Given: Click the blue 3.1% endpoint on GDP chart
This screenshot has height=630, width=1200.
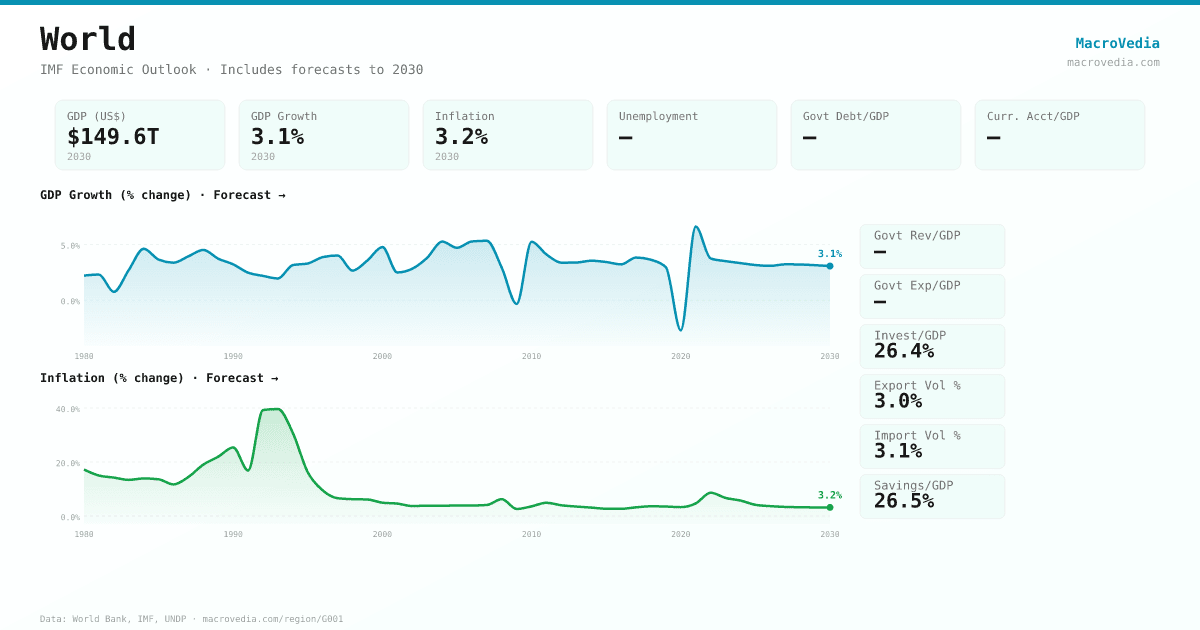Looking at the screenshot, I should (830, 266).
